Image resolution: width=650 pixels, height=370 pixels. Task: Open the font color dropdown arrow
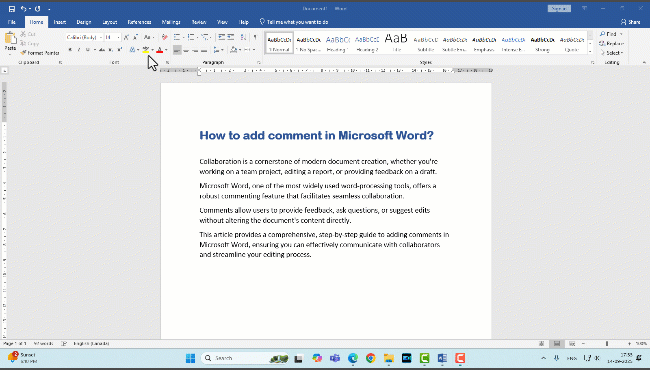click(166, 50)
